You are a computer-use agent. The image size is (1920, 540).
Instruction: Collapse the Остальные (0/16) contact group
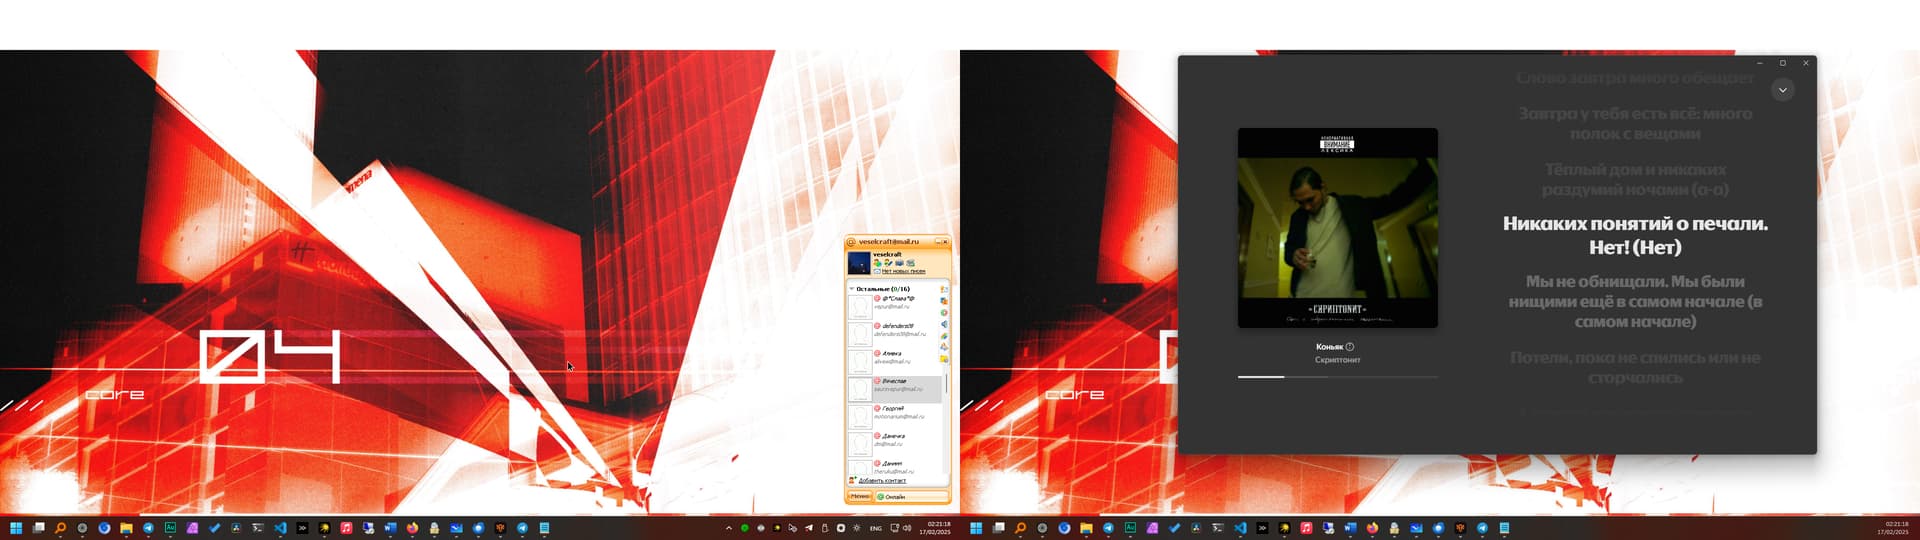[x=851, y=289]
